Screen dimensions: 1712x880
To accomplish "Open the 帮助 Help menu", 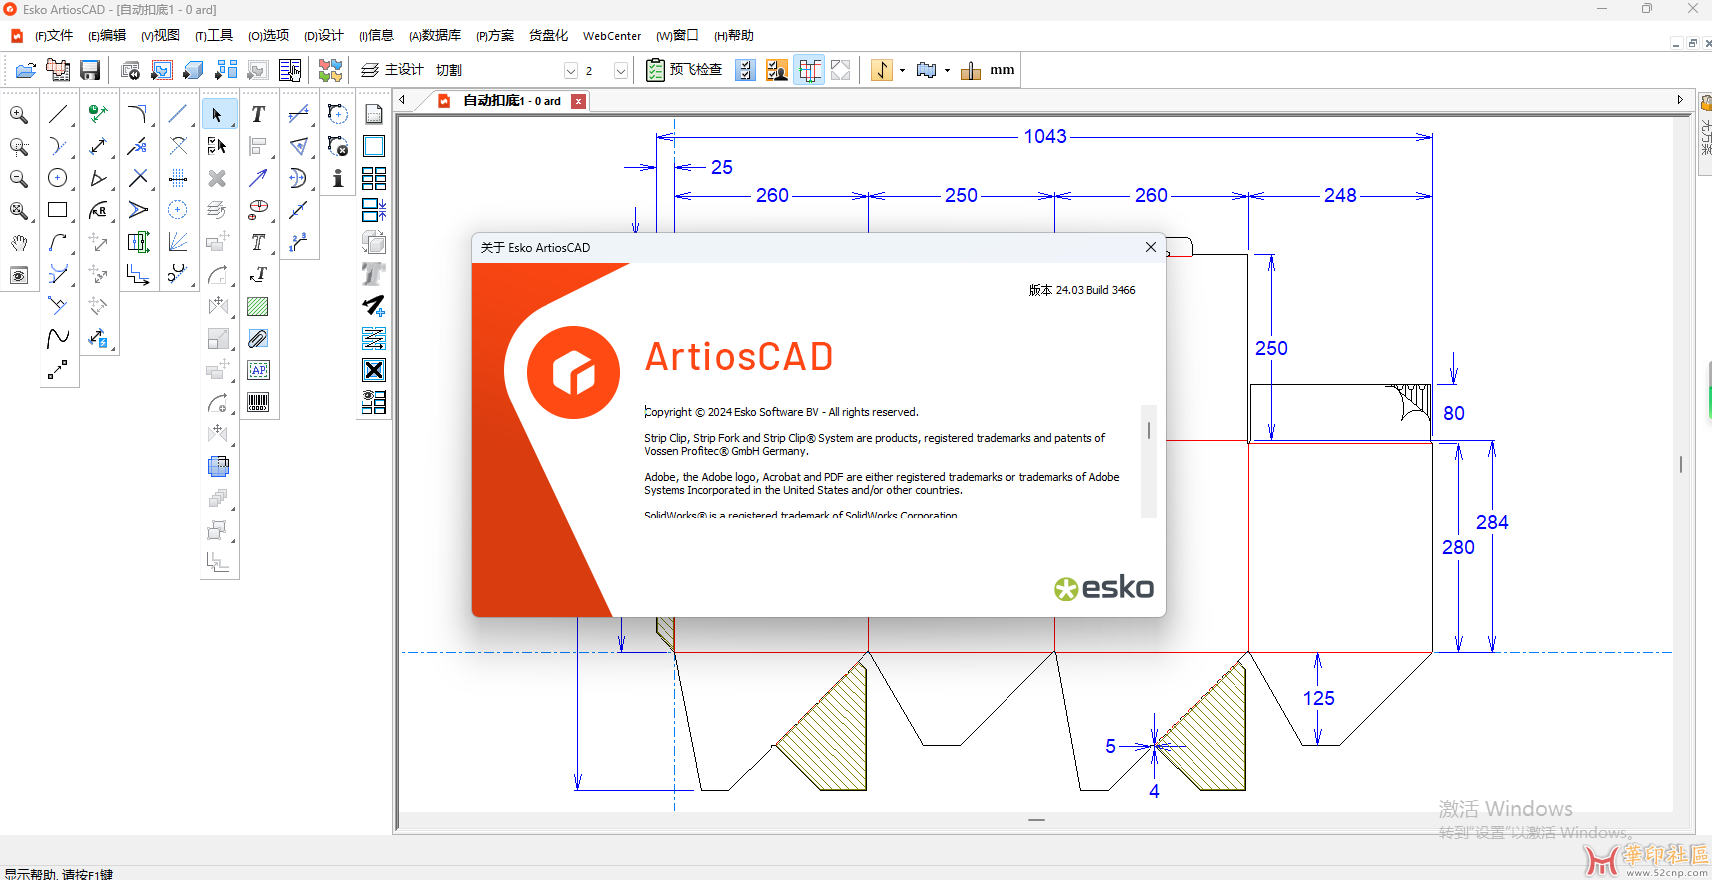I will click(x=734, y=36).
